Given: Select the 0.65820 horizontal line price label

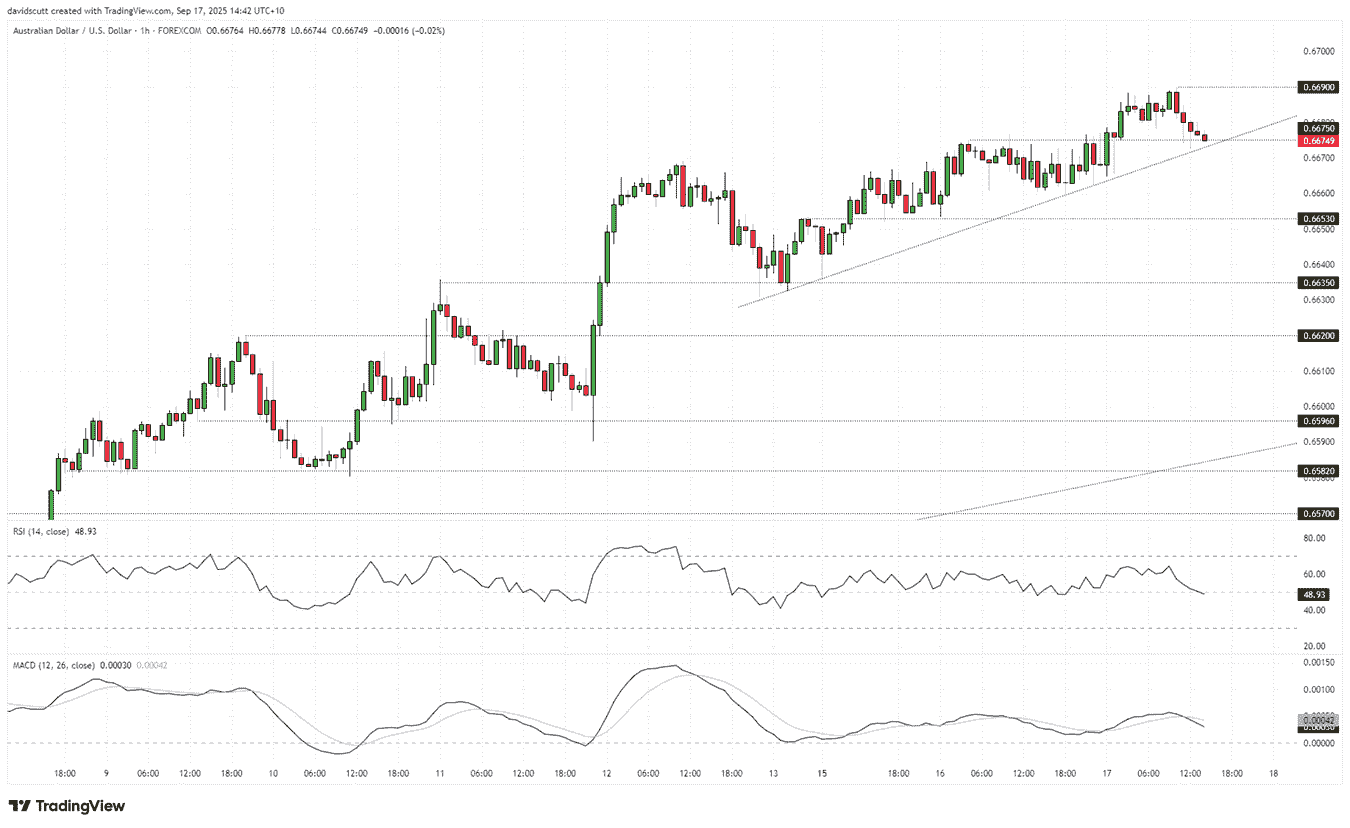Looking at the screenshot, I should point(1317,470).
